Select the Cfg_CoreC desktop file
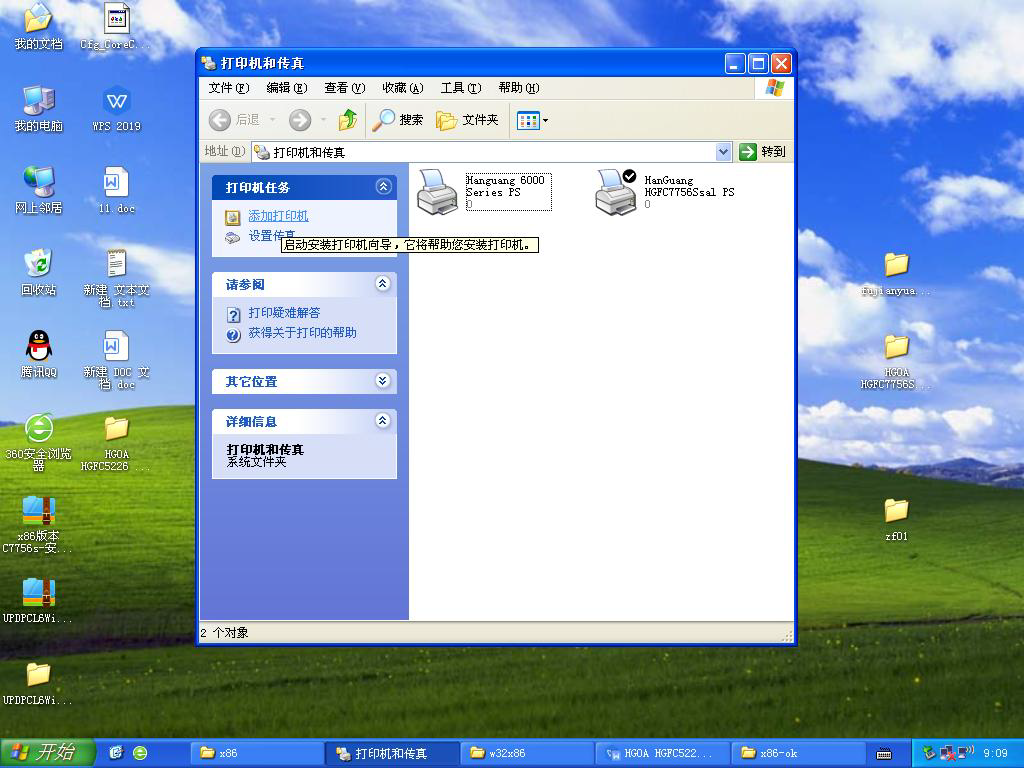 [x=116, y=27]
